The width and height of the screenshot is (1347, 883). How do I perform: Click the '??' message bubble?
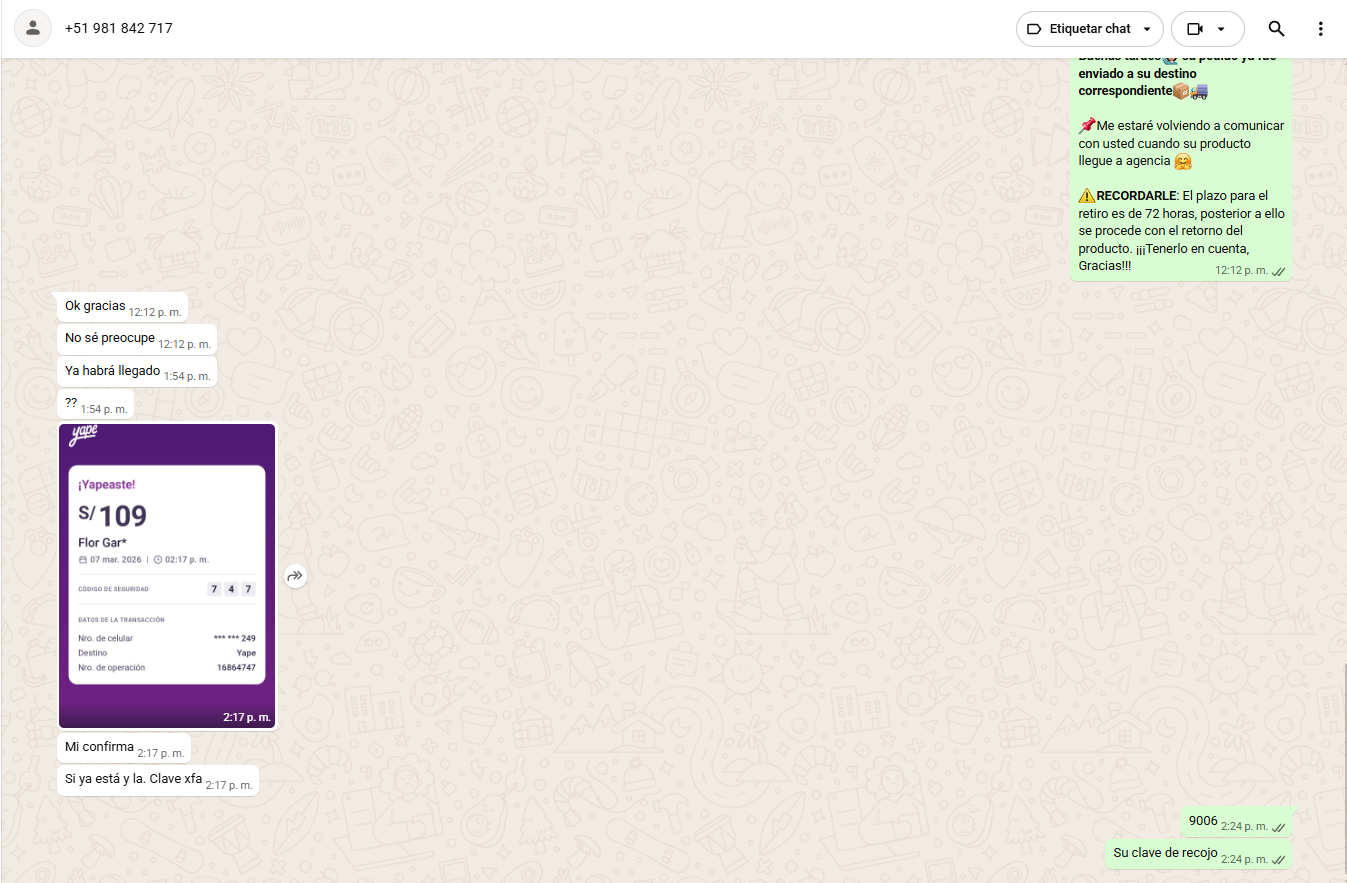[x=72, y=403]
